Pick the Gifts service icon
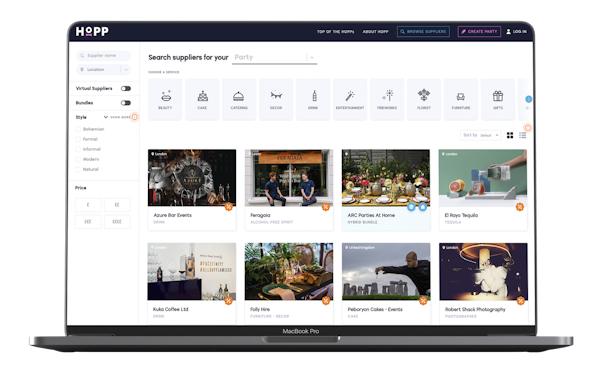 [498, 96]
